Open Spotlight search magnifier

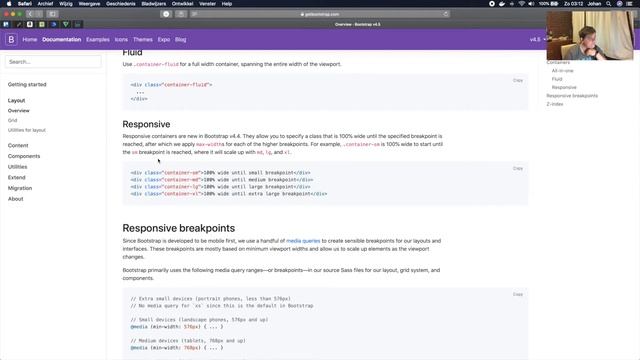(609, 4)
